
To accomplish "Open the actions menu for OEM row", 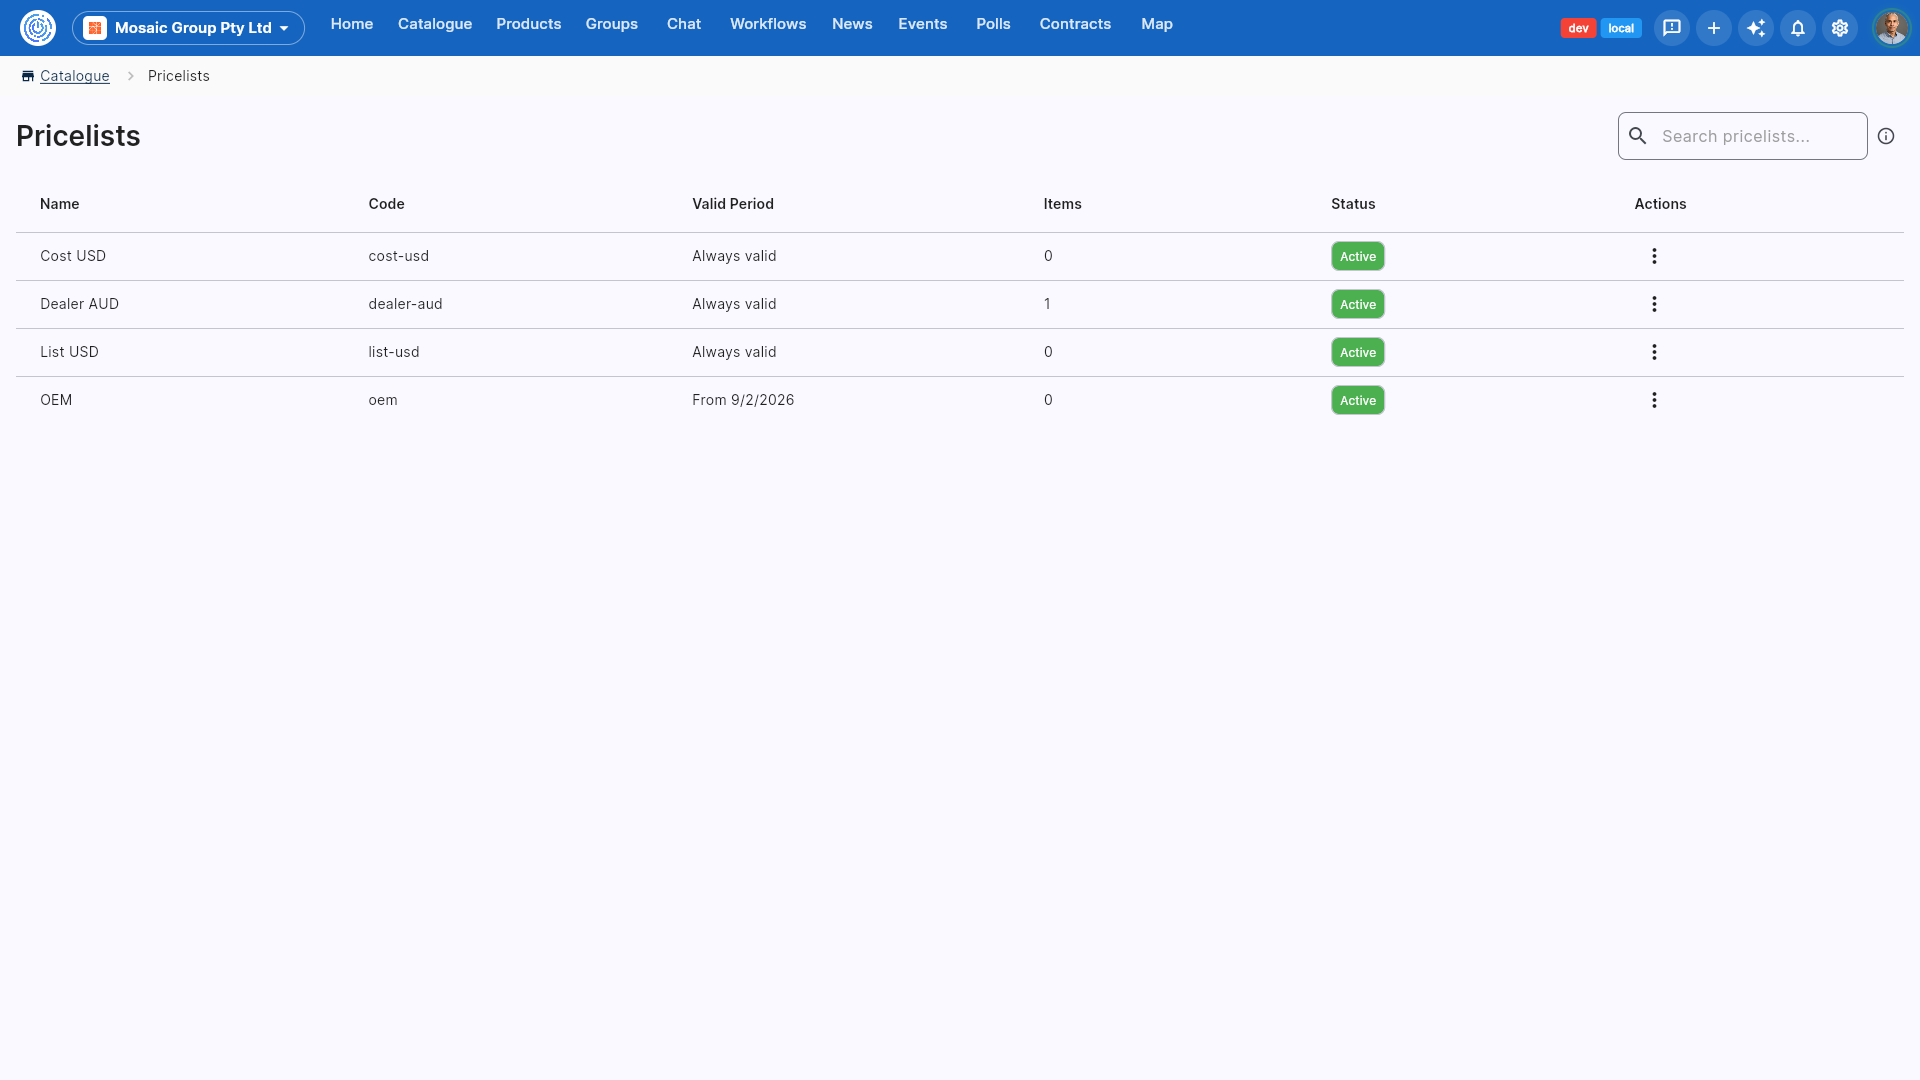I will (1654, 400).
